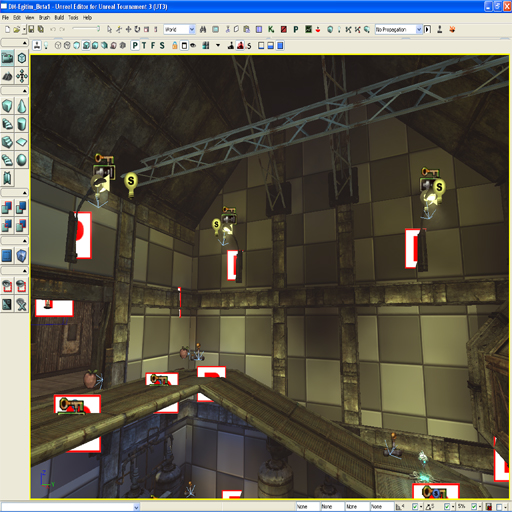
Task: Click the orange Gears of War style icon
Action: pyautogui.click(x=452, y=30)
